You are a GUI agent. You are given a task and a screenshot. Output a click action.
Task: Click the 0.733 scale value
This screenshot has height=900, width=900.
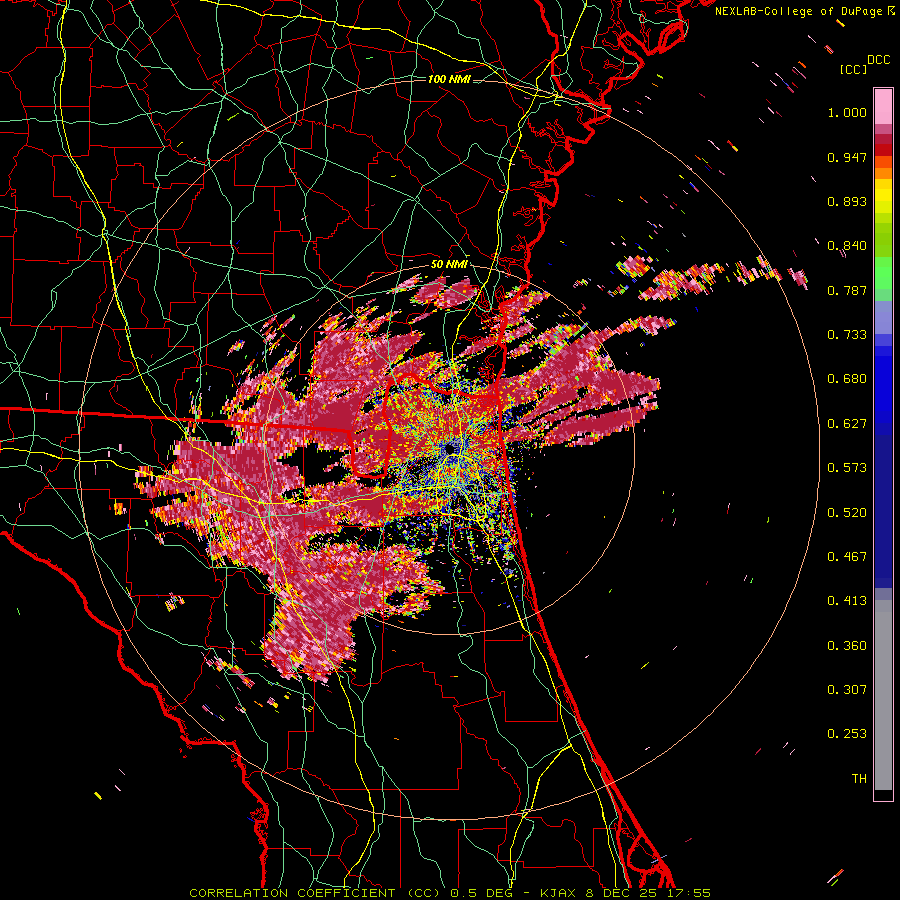(x=847, y=335)
